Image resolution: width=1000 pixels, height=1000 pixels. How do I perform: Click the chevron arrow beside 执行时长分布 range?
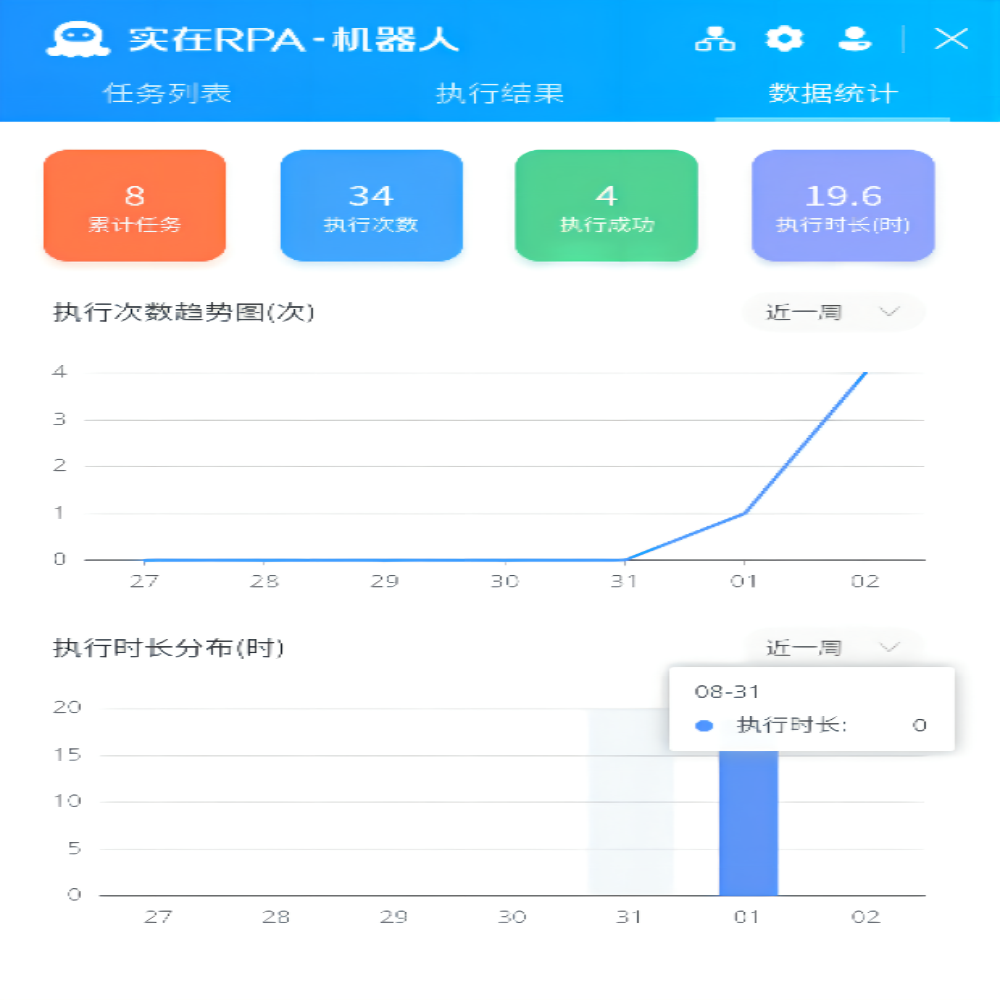[889, 647]
